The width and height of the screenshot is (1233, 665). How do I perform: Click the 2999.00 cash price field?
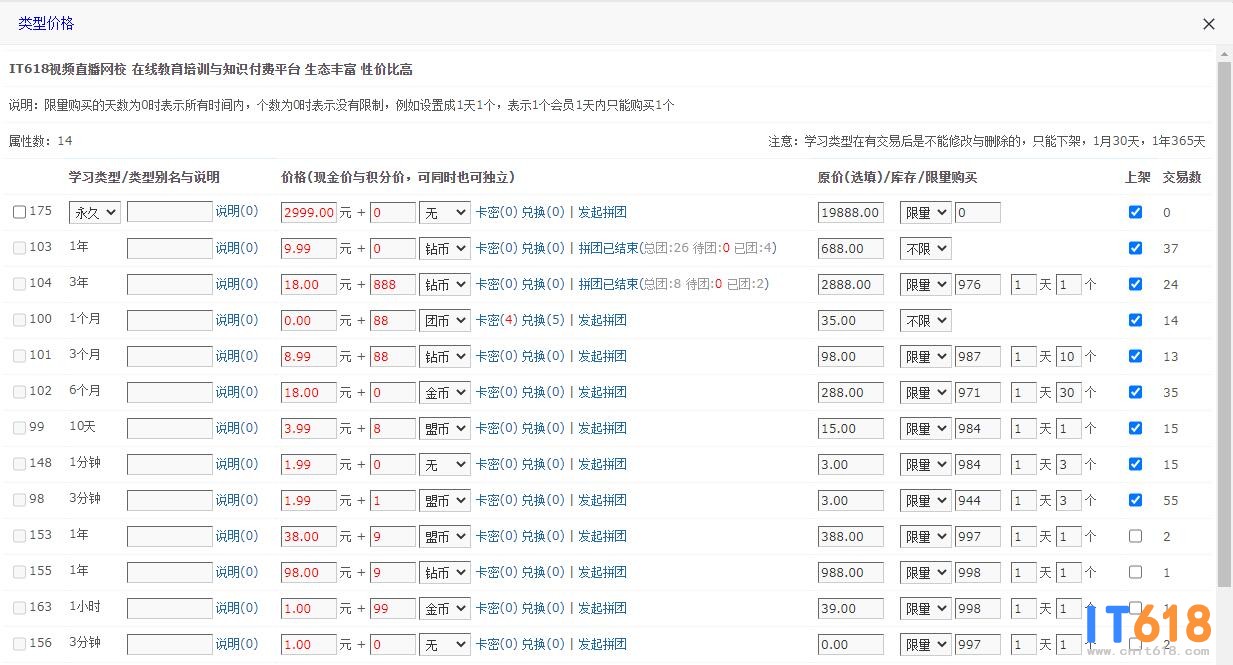click(308, 212)
